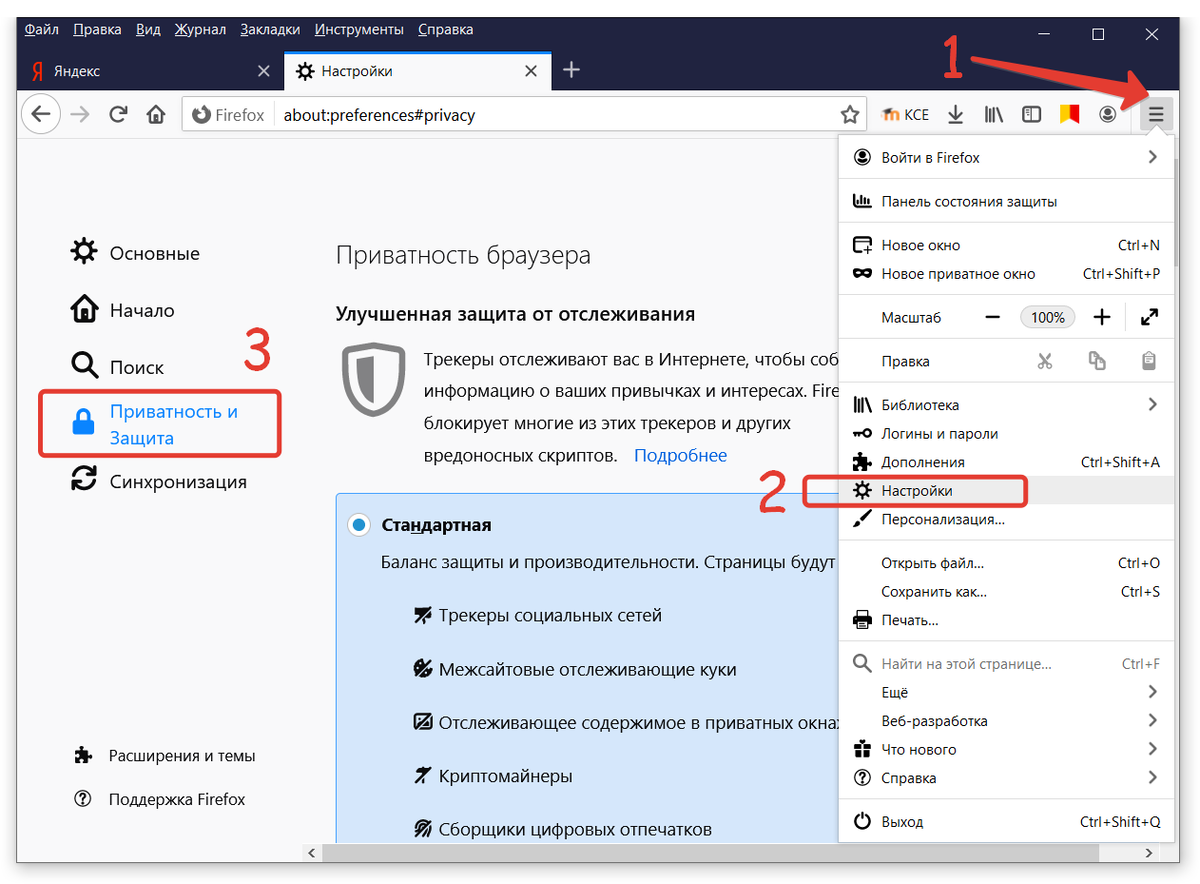Reset zoom via the 100% button
Image resolution: width=1200 pixels, height=884 pixels.
click(1048, 317)
